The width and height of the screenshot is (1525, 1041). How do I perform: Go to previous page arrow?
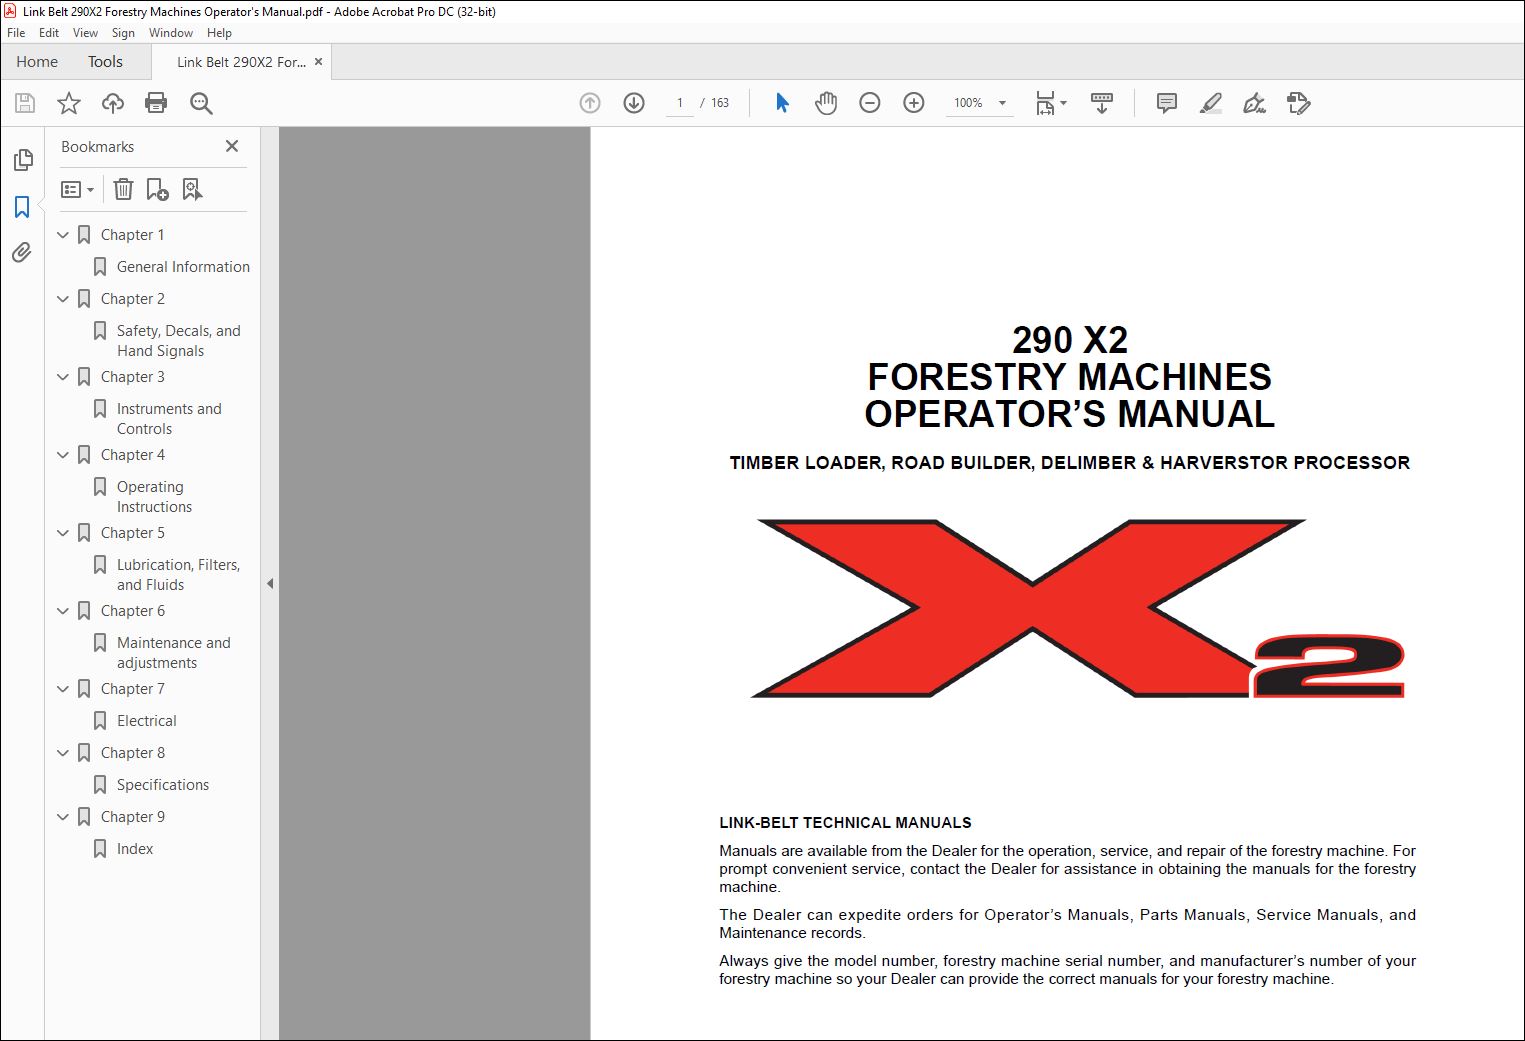[x=590, y=103]
